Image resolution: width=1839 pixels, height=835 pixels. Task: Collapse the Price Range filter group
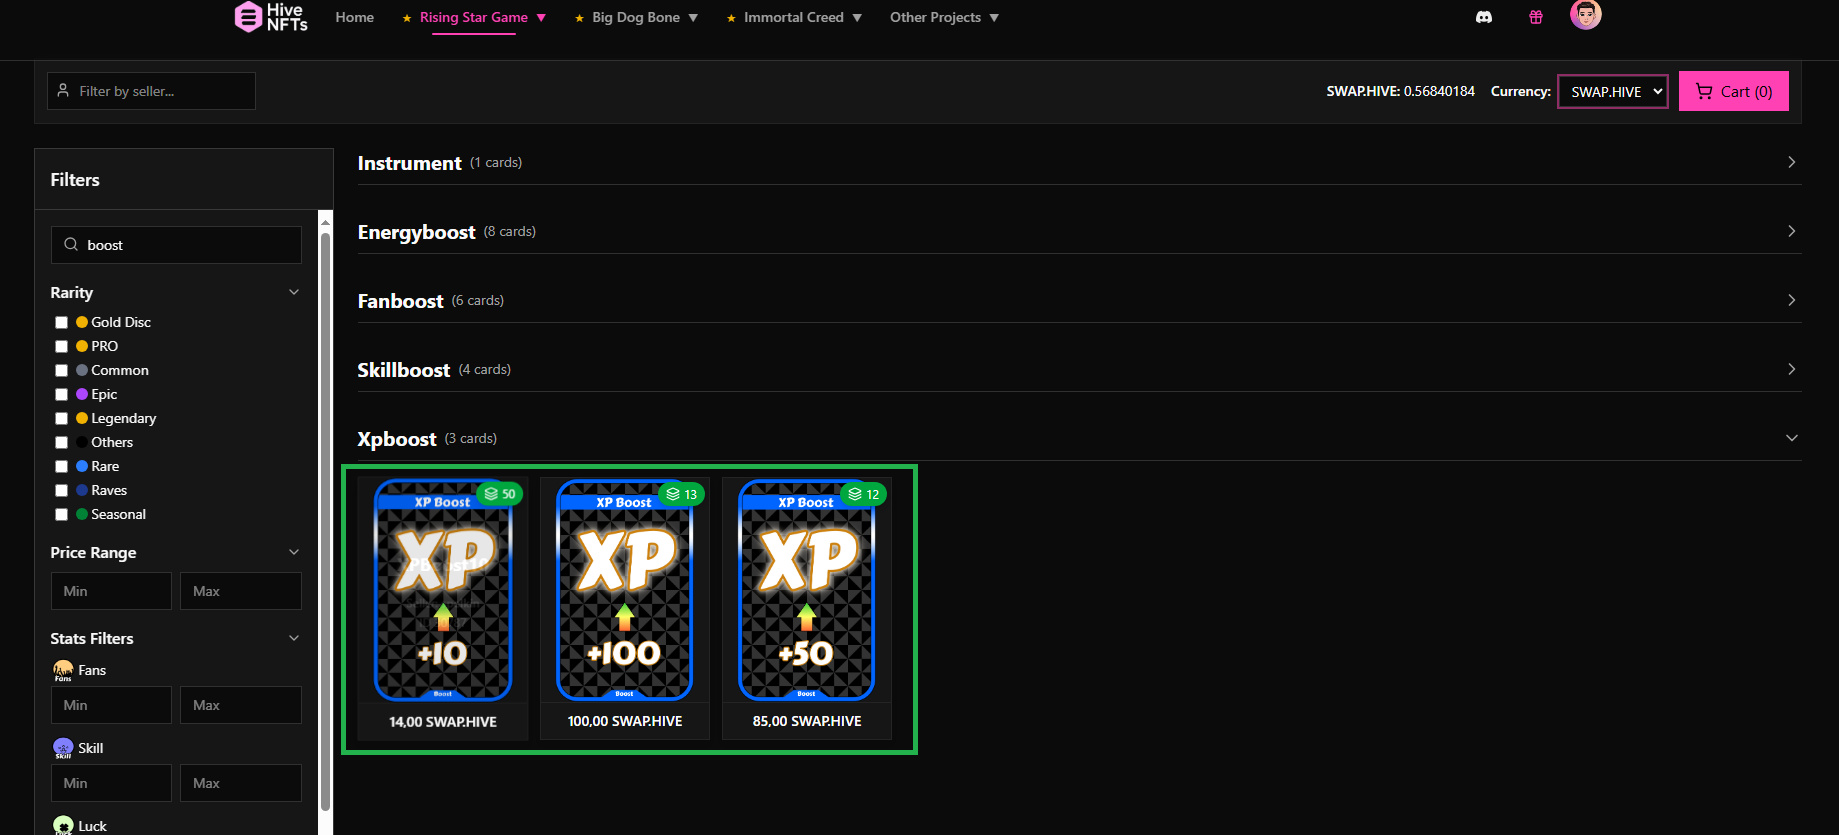click(294, 552)
